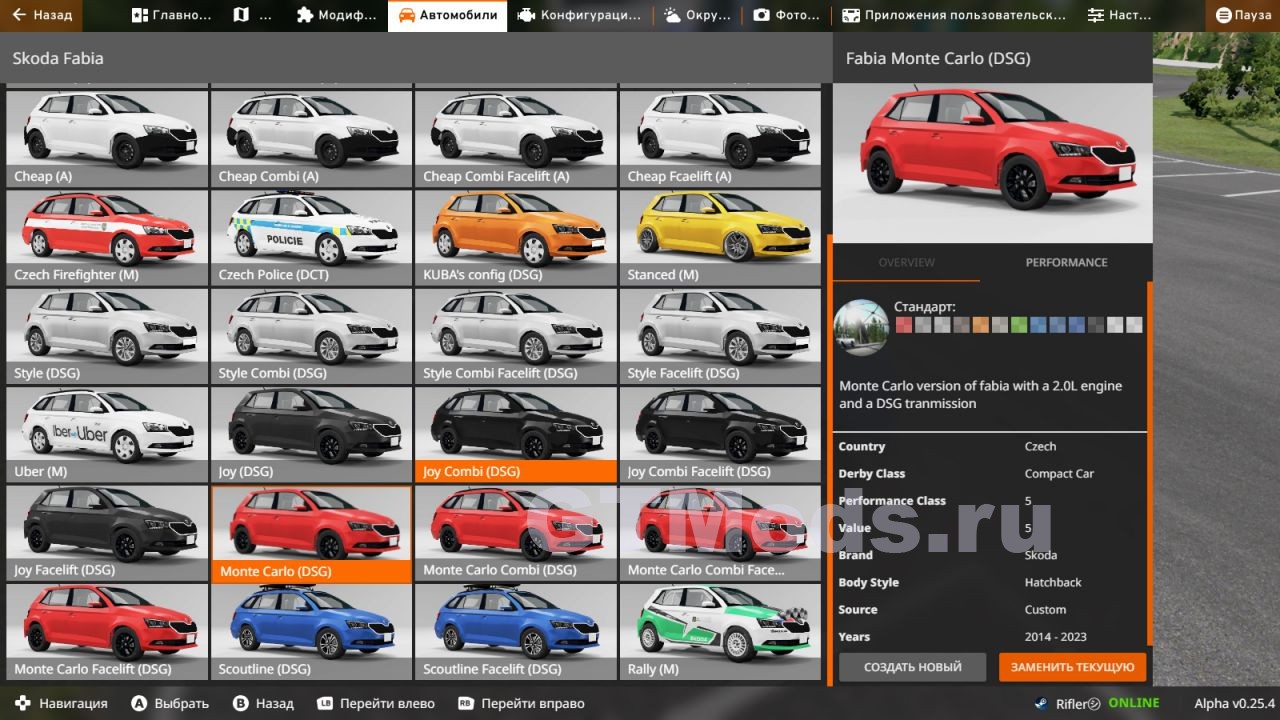Open the Наст... settings tab with sliders icon

click(1118, 15)
